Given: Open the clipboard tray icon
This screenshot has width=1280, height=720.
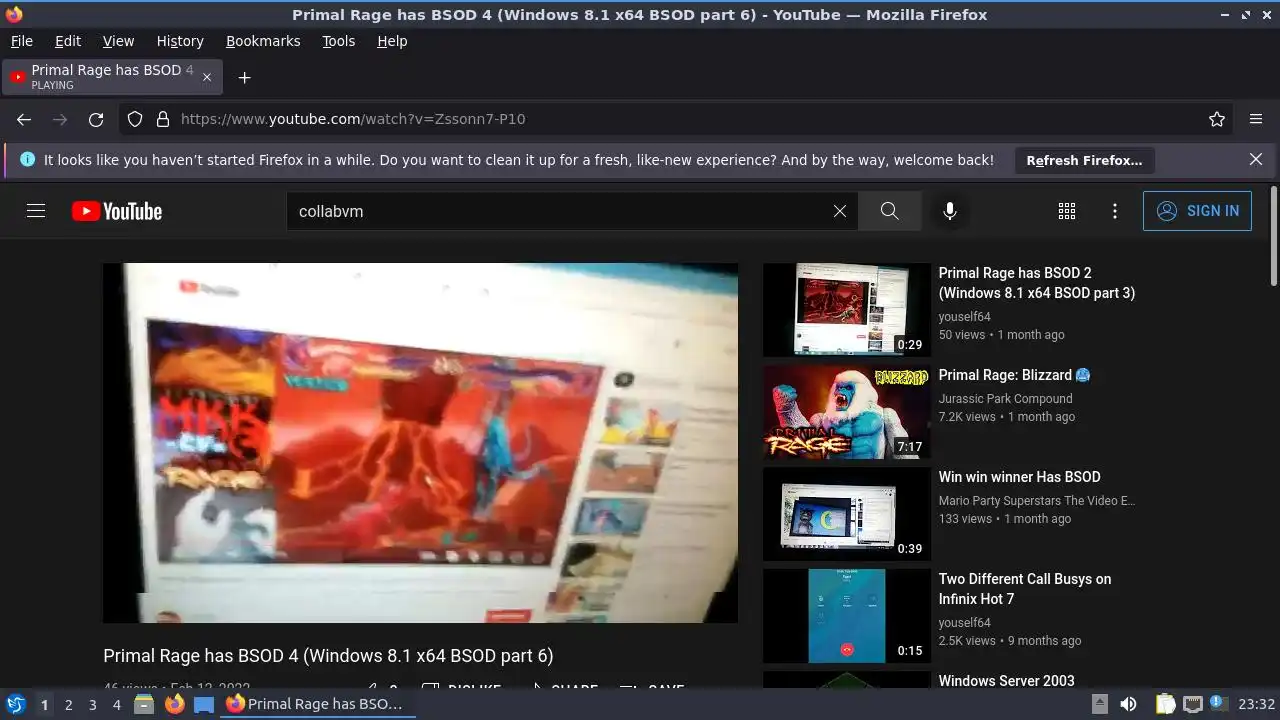Looking at the screenshot, I should coord(1165,704).
